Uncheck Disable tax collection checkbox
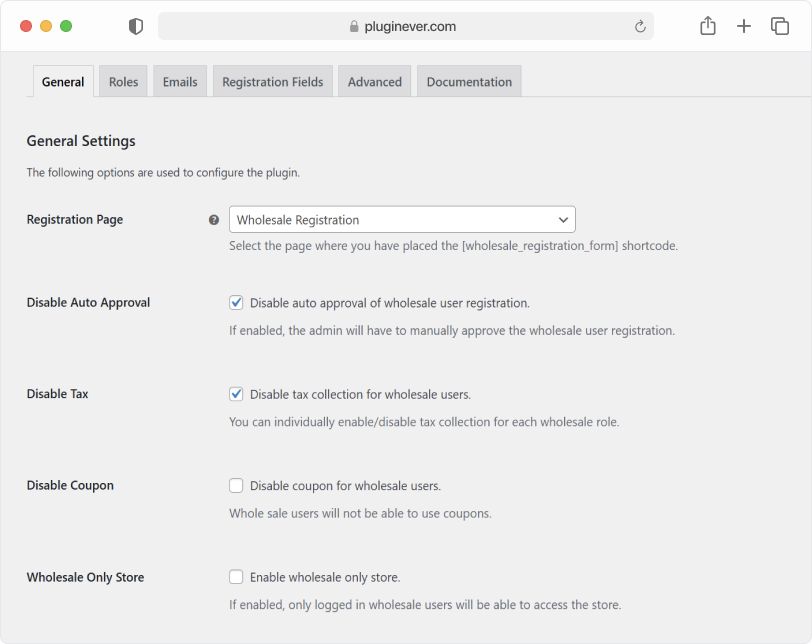Viewport: 812px width, 644px height. [236, 394]
